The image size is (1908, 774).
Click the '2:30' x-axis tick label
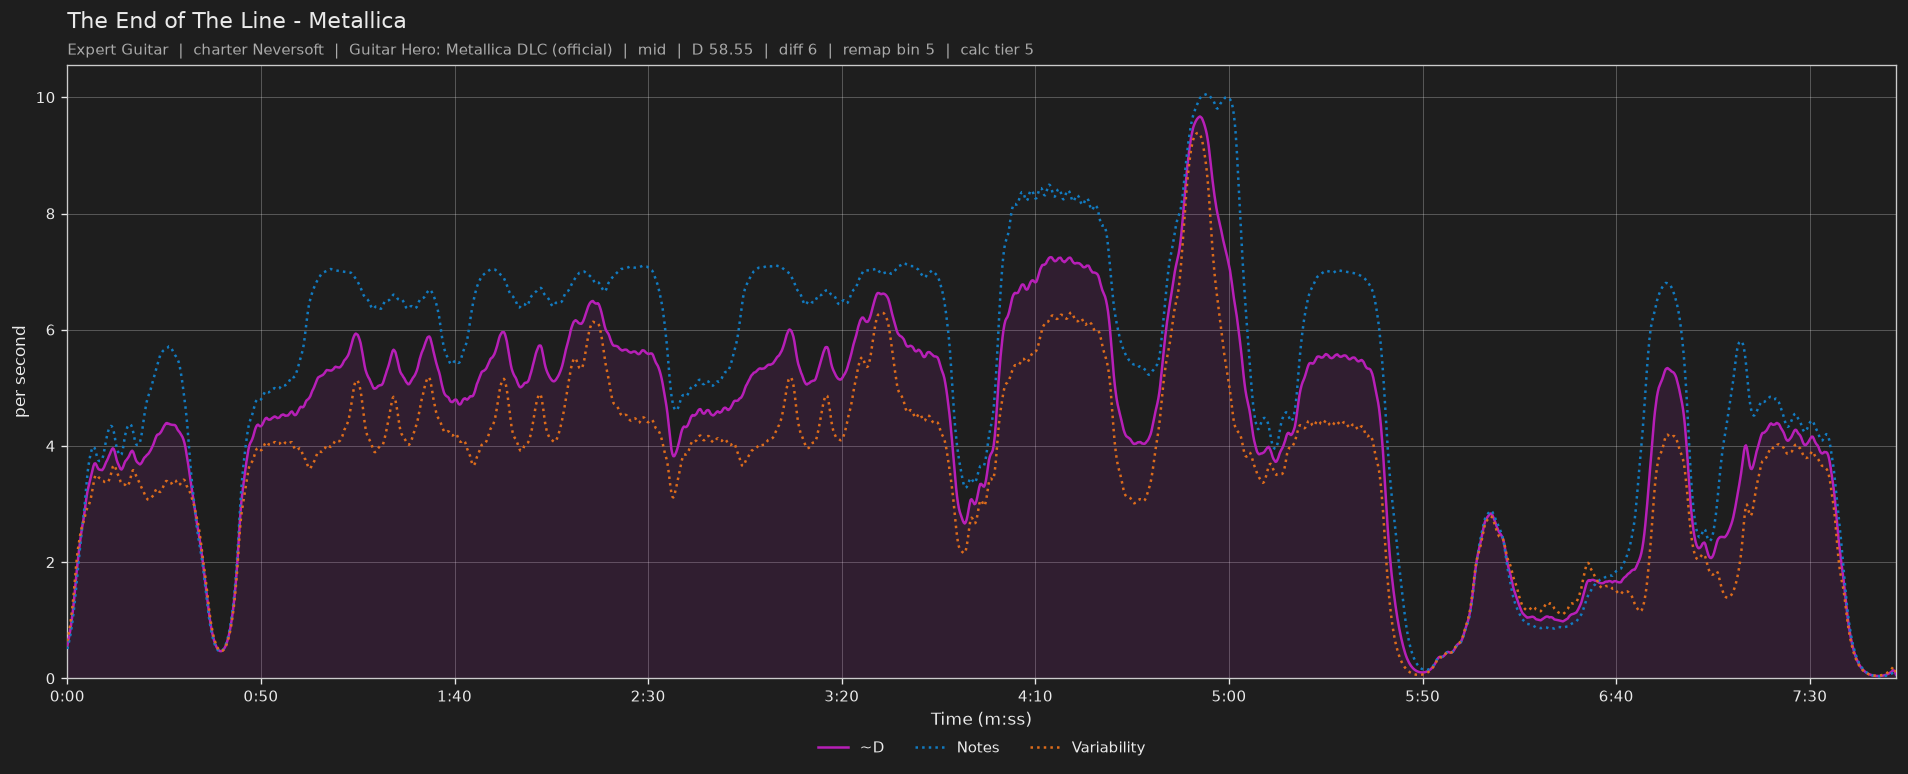tap(648, 696)
